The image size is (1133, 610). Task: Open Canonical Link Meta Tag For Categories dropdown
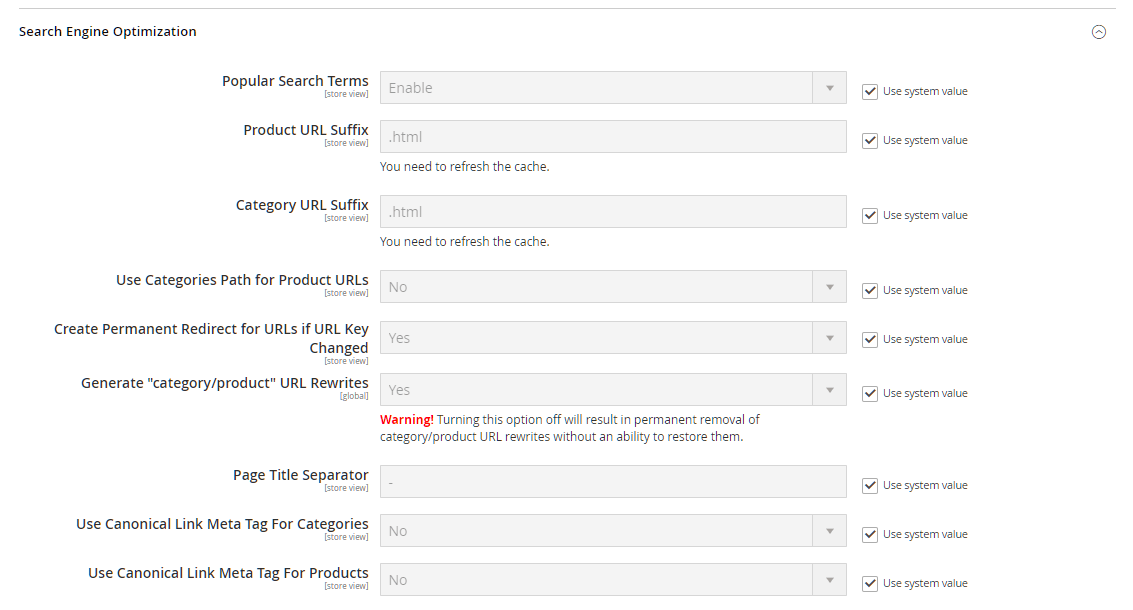point(612,531)
